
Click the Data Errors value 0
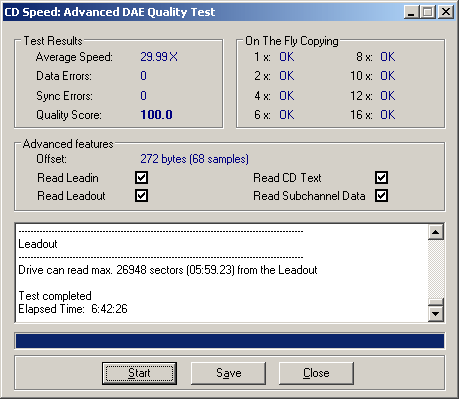(x=143, y=76)
